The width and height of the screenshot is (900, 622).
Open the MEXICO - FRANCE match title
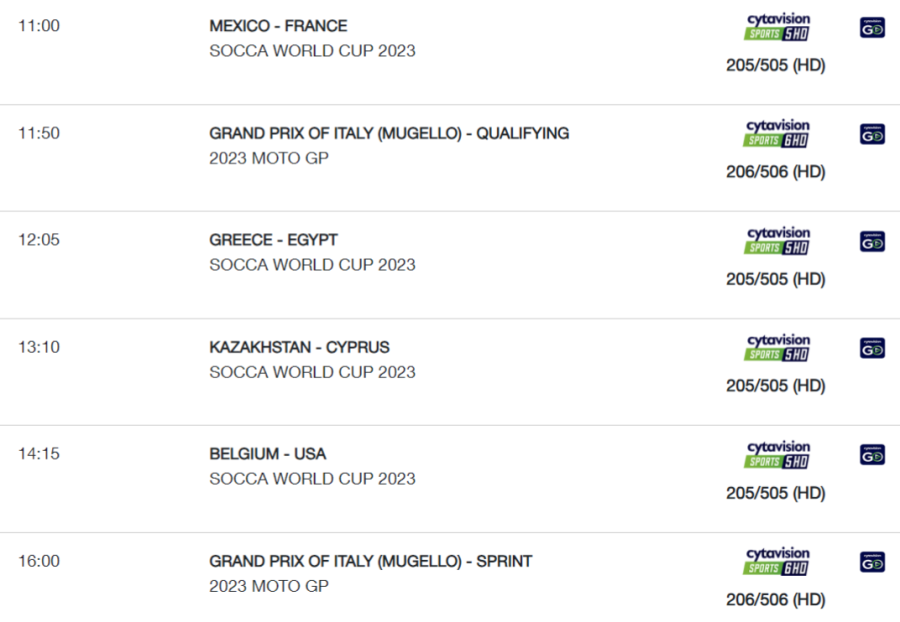[278, 26]
